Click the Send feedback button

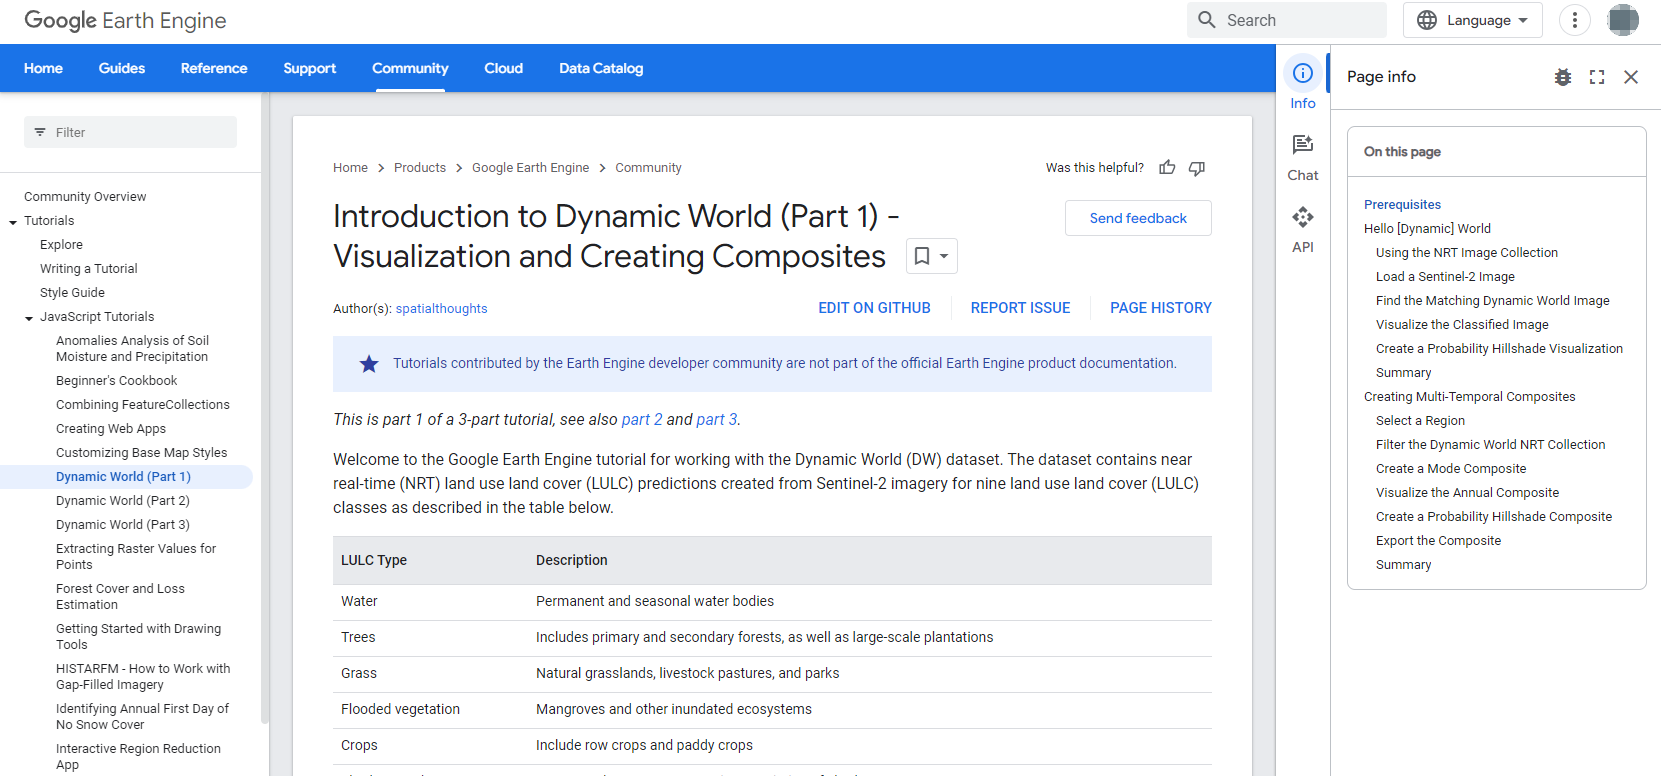point(1138,218)
